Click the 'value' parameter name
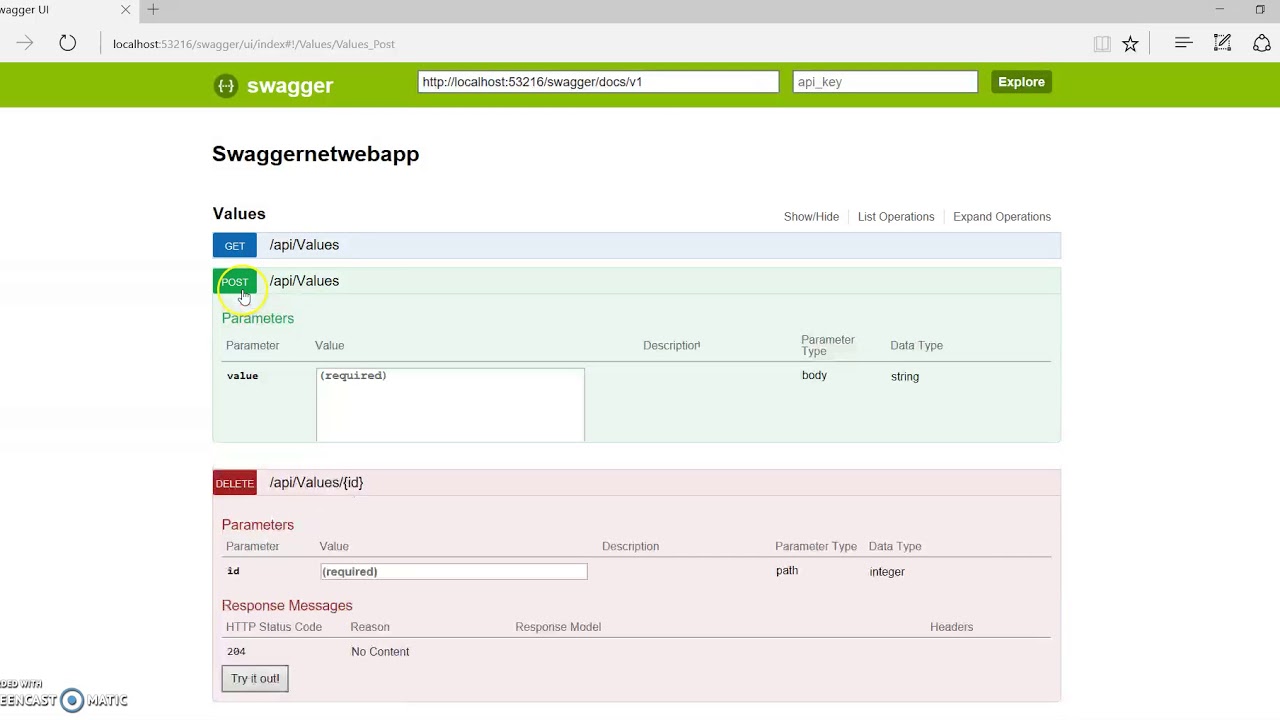The height and width of the screenshot is (720, 1280). (x=242, y=376)
